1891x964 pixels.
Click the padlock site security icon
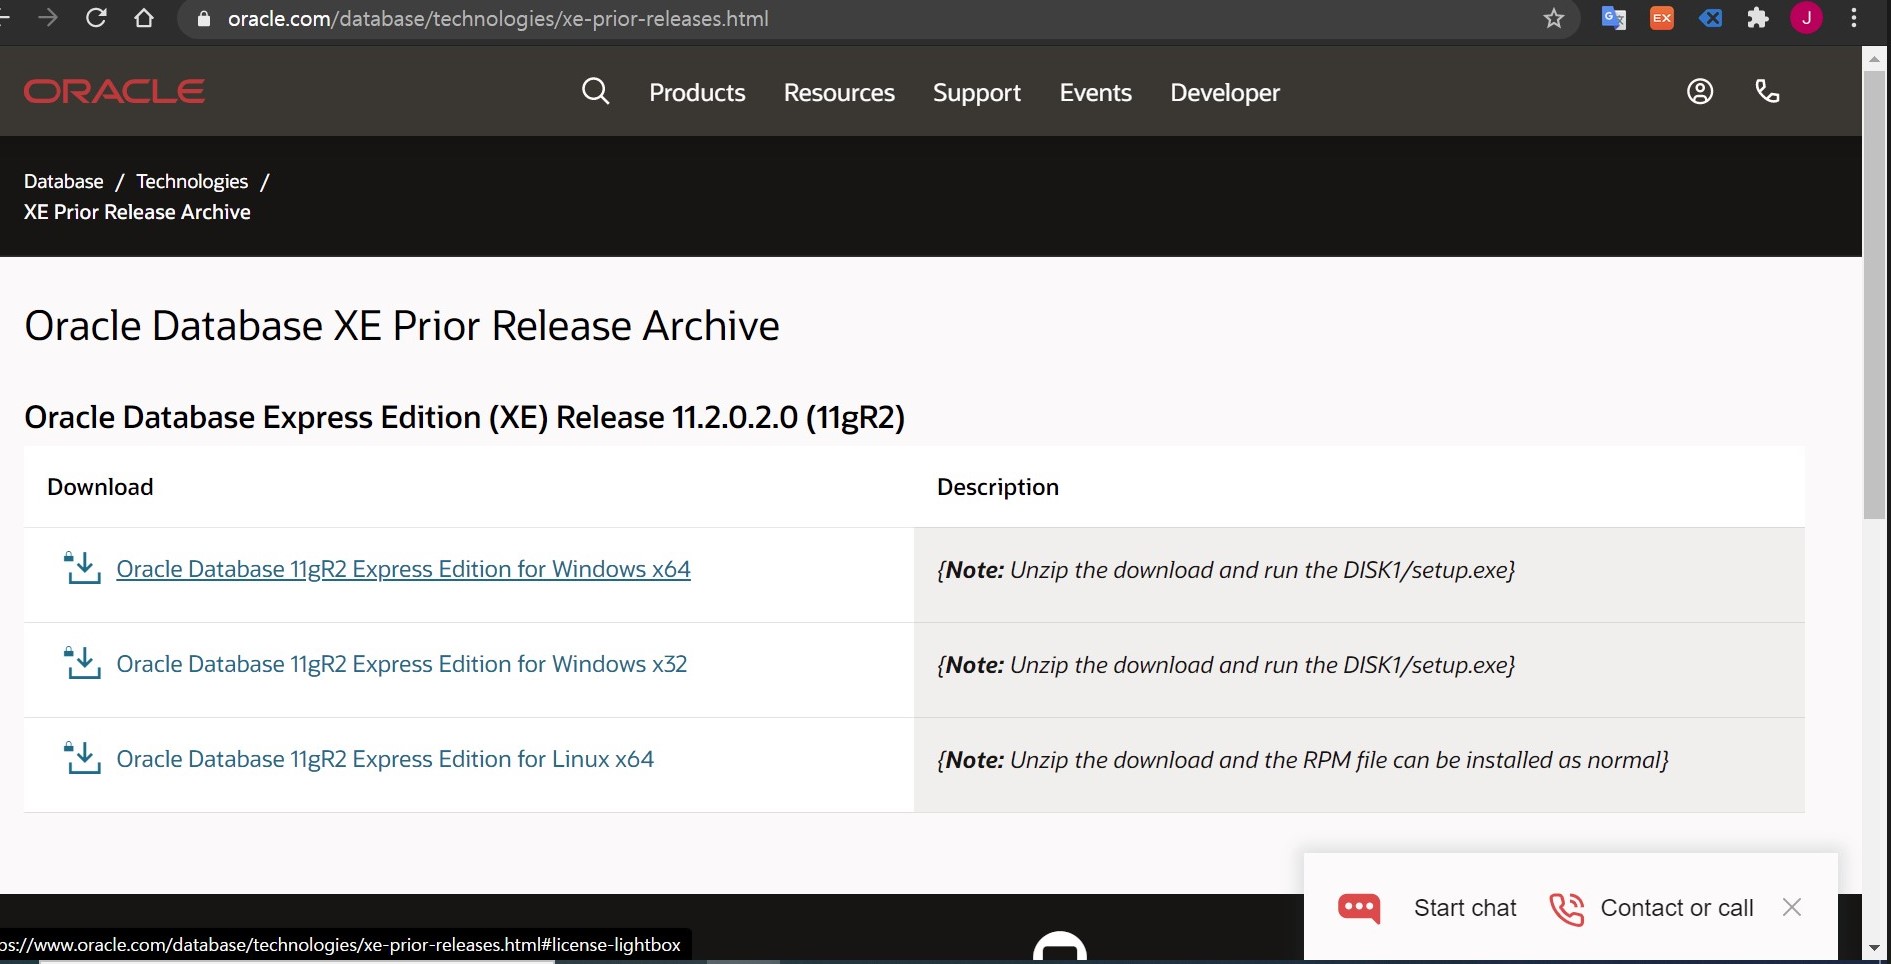click(204, 19)
